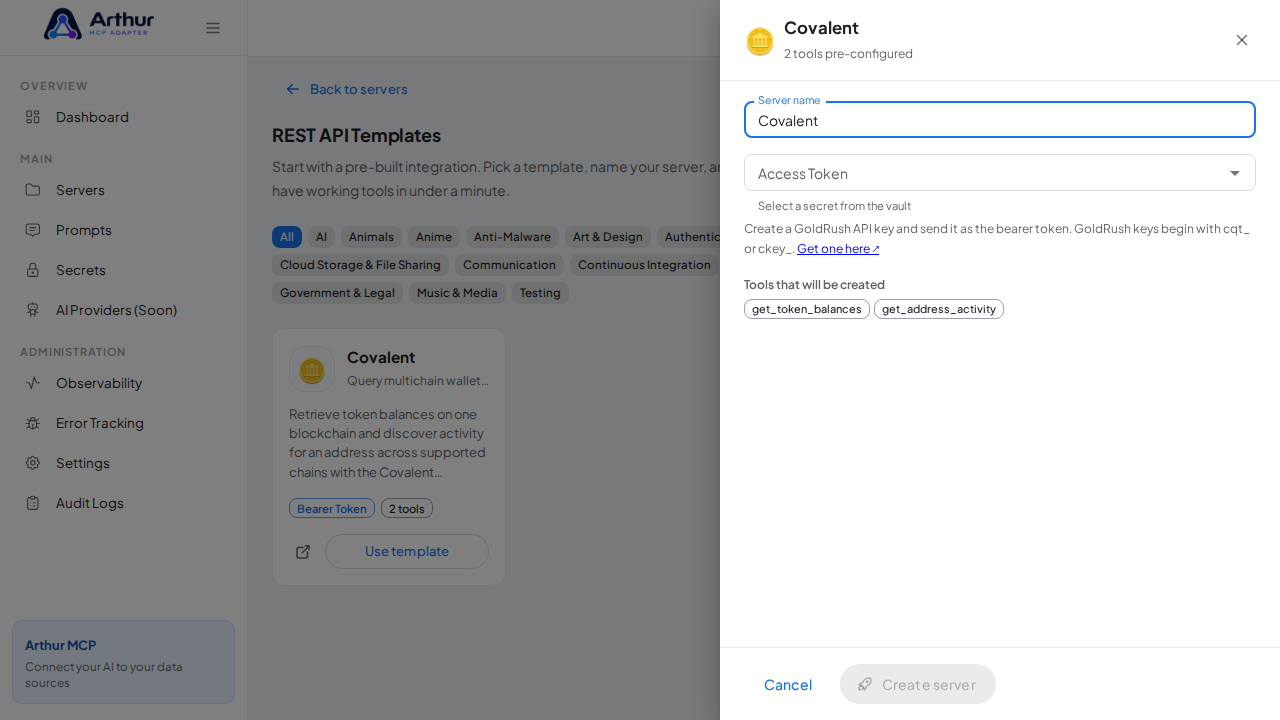Screen dimensions: 1280x720
Task: Filter templates by Communication category
Action: click(x=509, y=265)
